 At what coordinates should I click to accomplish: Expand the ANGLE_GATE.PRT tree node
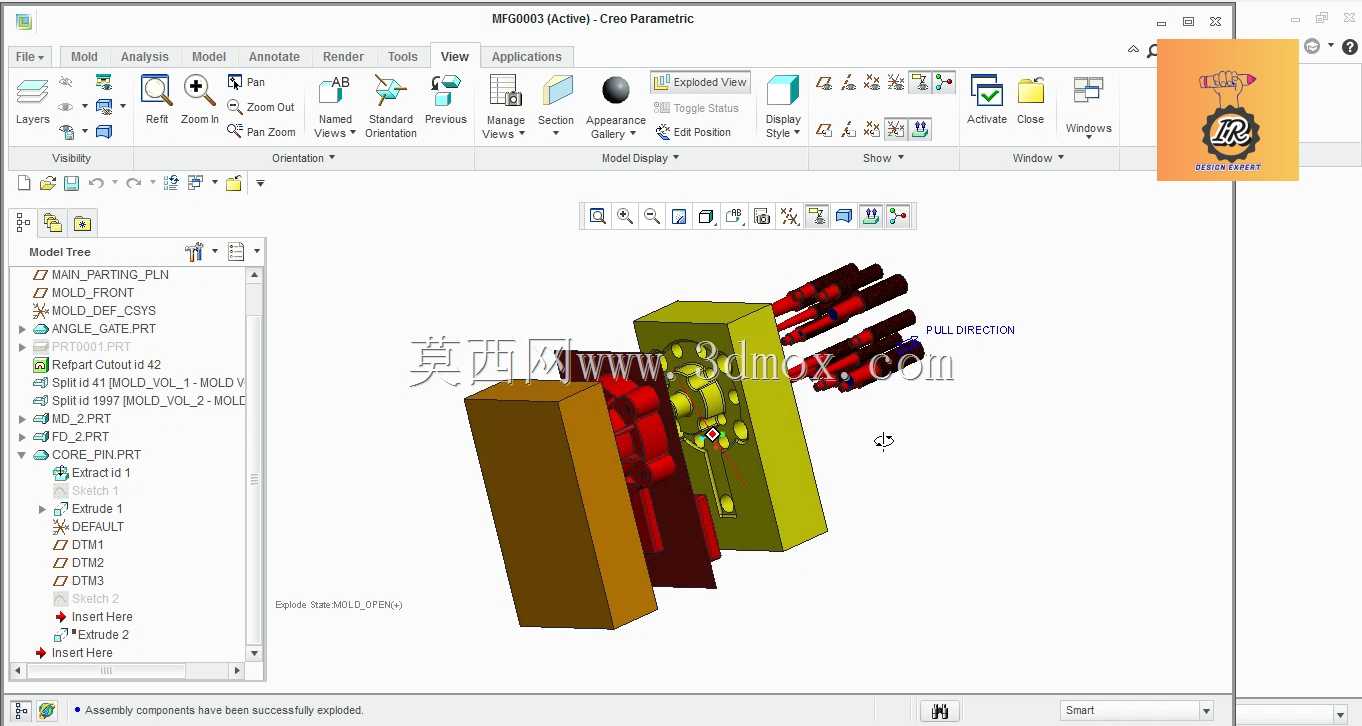pyautogui.click(x=22, y=329)
